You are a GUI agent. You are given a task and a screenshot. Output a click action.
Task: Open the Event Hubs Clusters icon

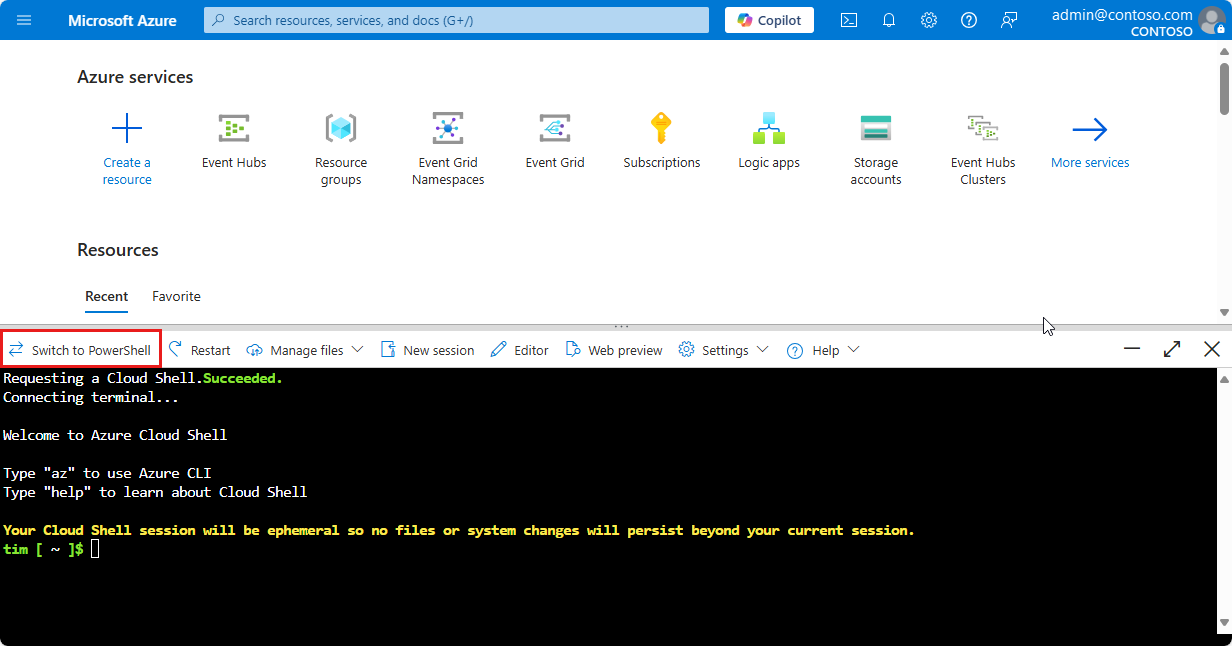pos(983,128)
